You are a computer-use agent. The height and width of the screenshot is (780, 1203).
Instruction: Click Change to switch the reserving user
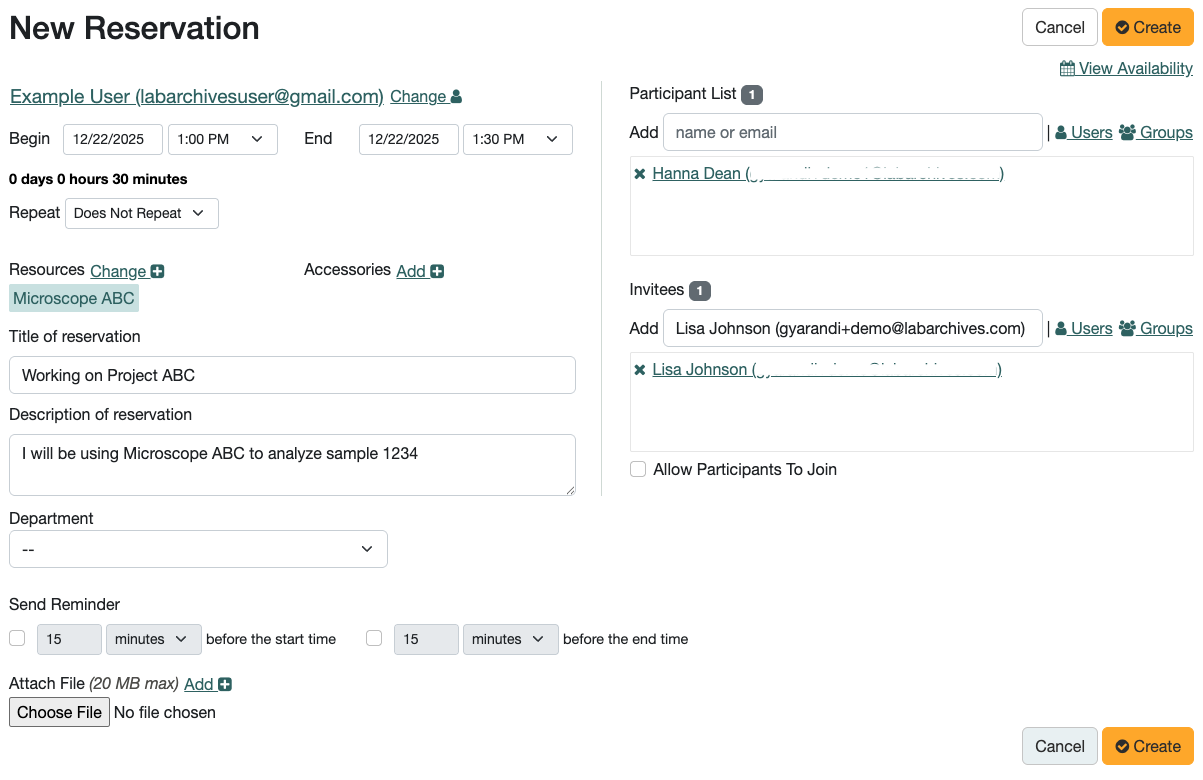pos(418,96)
